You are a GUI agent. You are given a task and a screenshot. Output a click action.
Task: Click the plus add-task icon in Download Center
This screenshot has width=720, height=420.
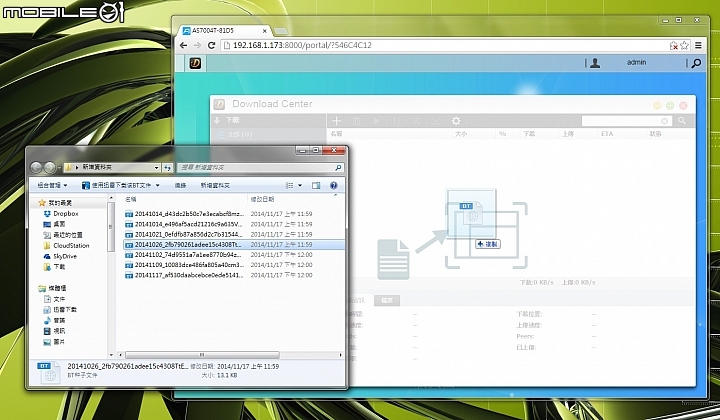(x=337, y=120)
